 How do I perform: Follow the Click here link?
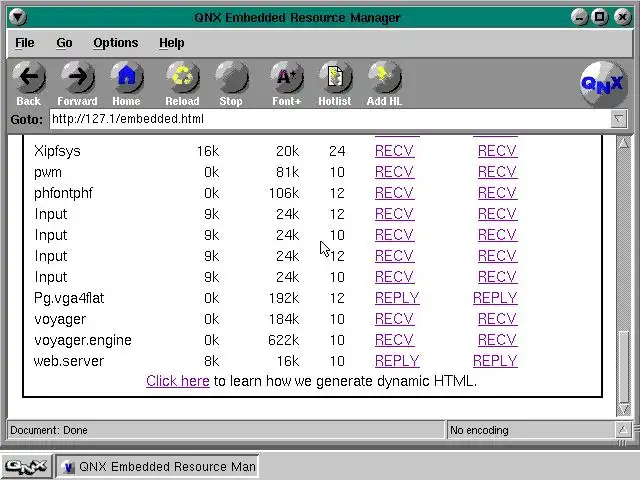178,381
